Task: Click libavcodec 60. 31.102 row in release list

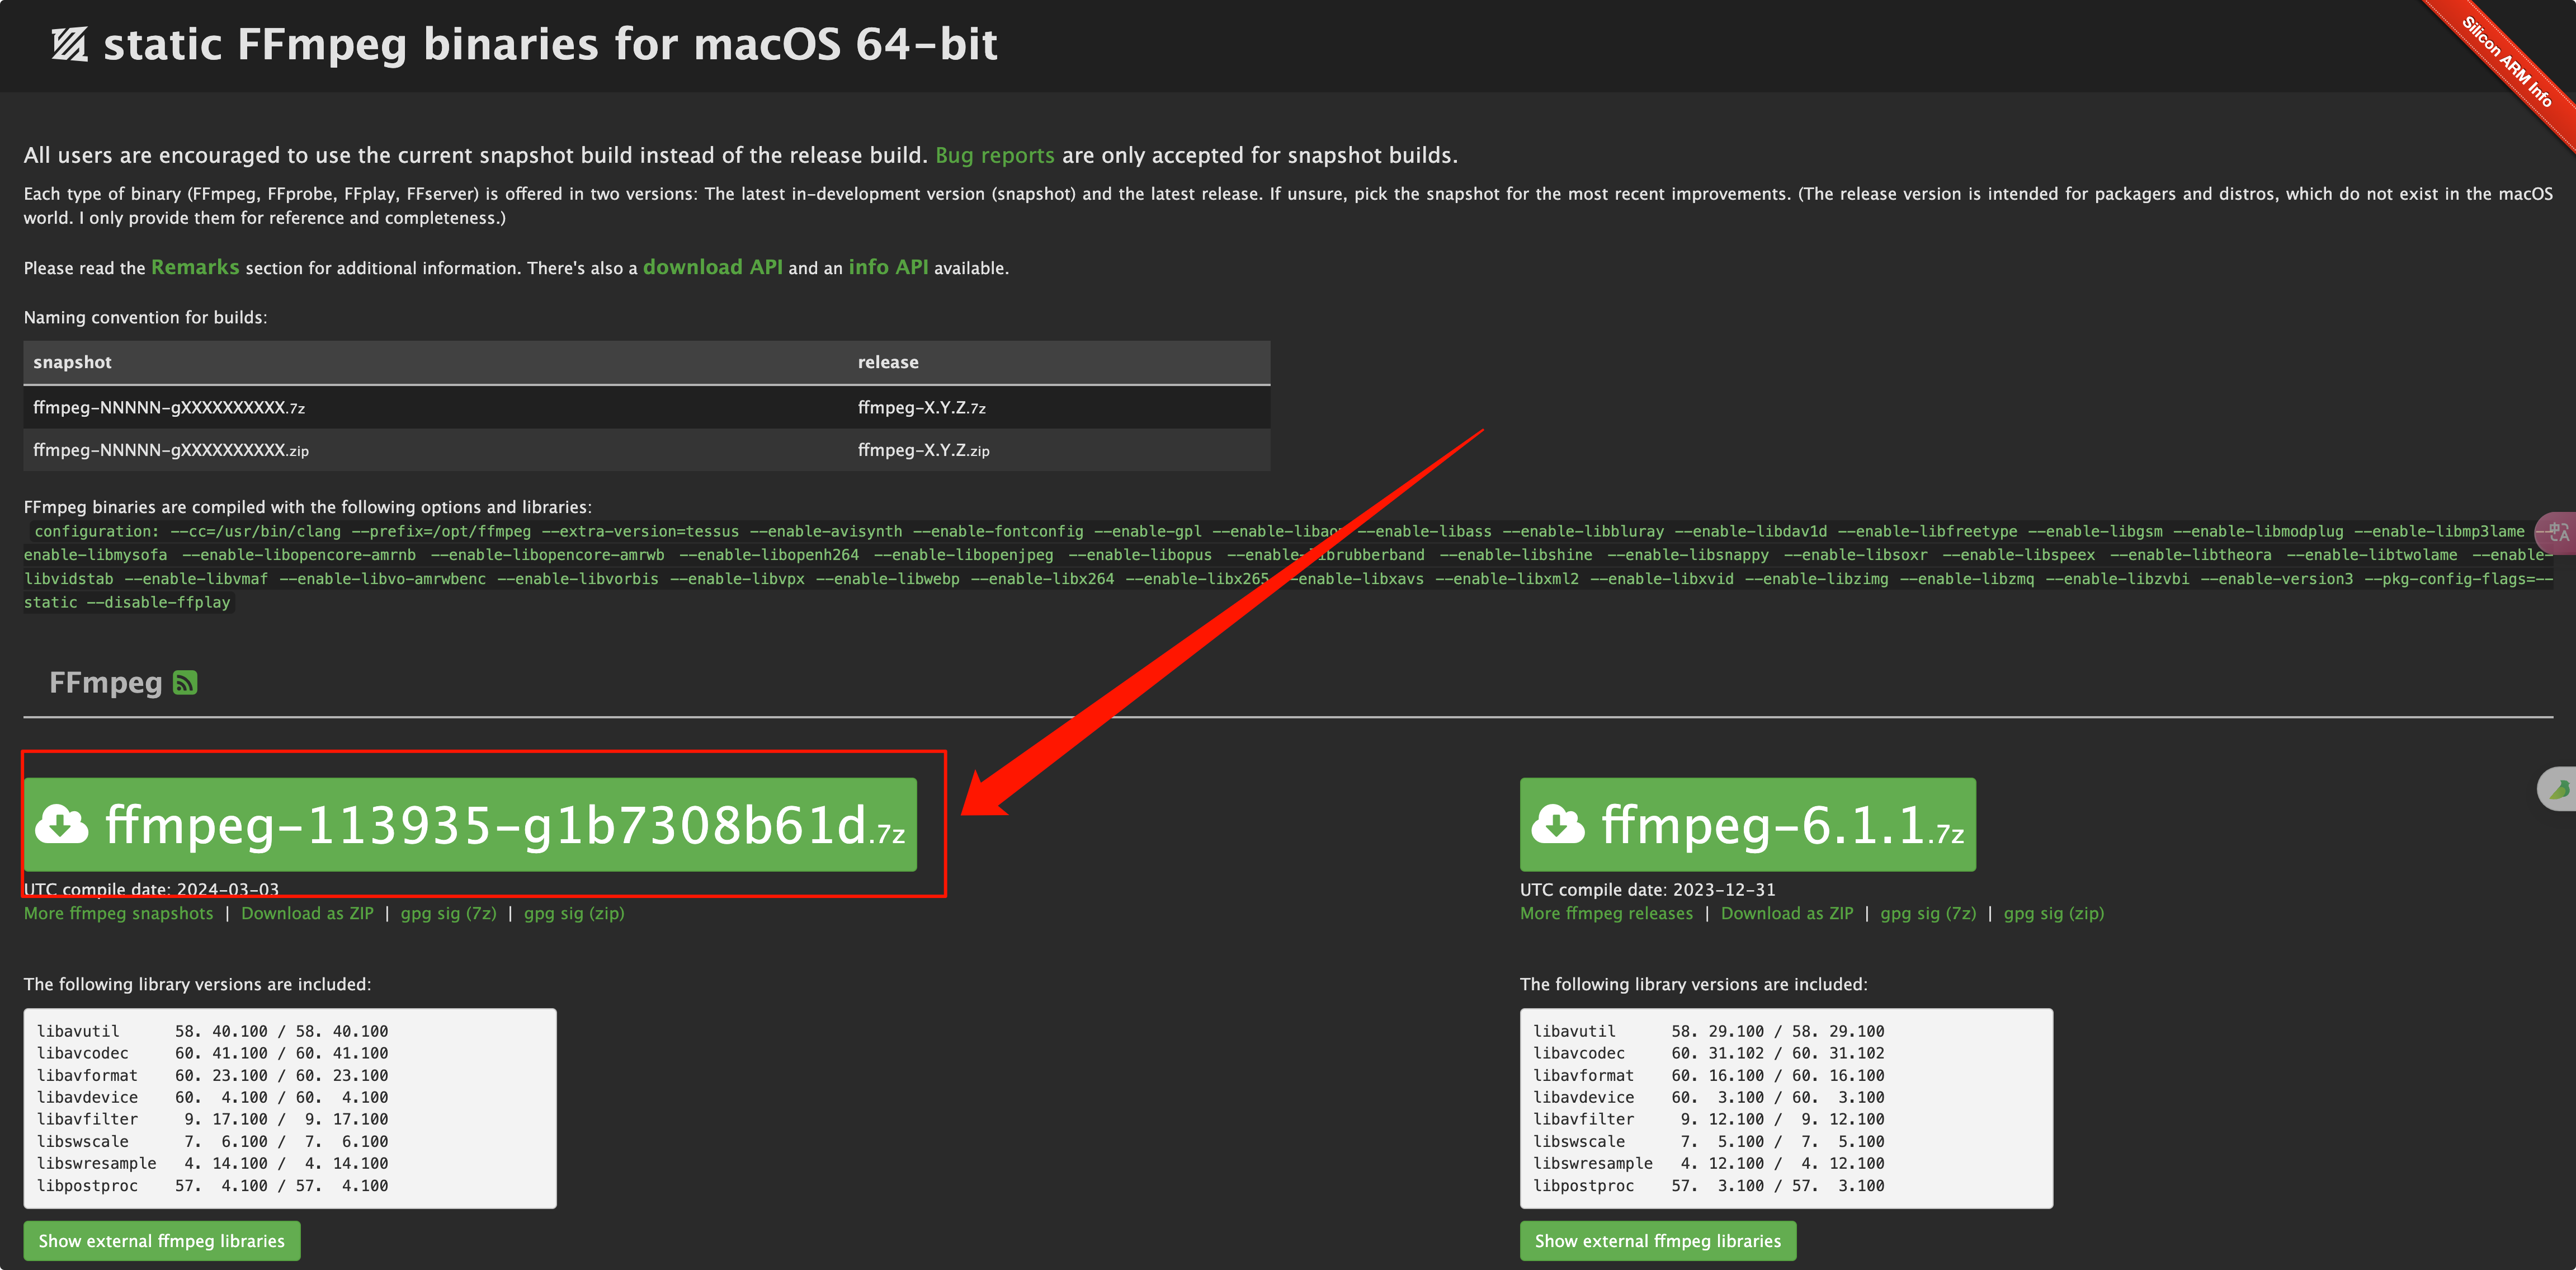Action: pos(1709,1053)
